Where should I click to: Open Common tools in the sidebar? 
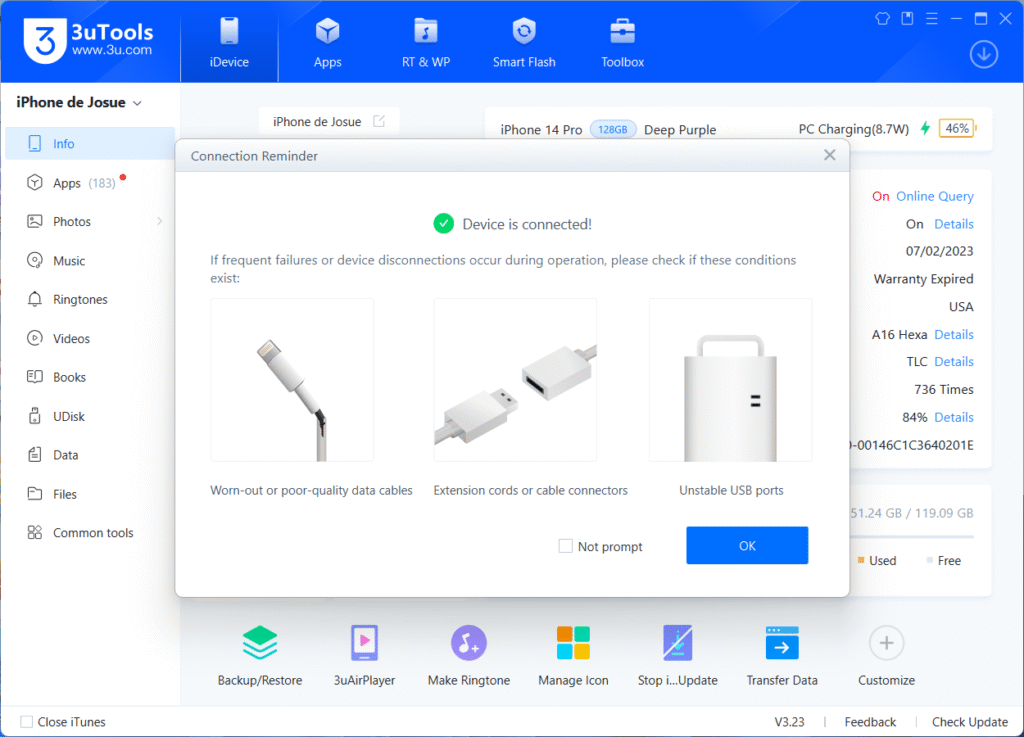(x=90, y=532)
